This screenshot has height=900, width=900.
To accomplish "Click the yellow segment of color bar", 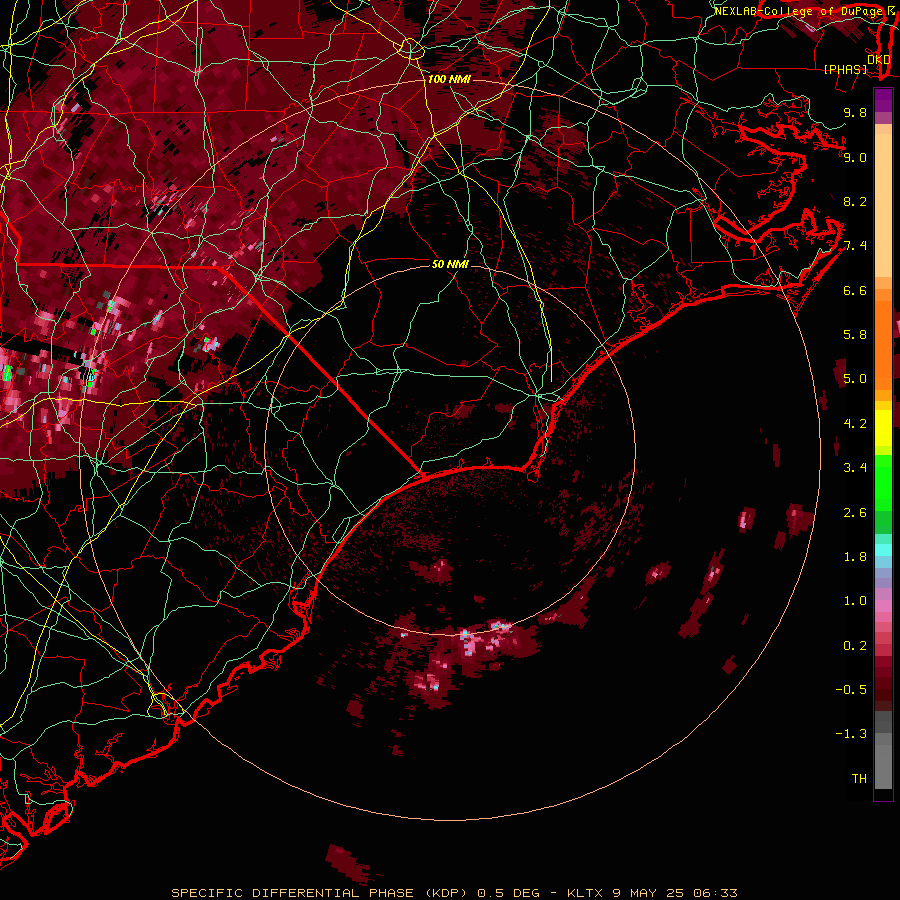I will tap(883, 428).
